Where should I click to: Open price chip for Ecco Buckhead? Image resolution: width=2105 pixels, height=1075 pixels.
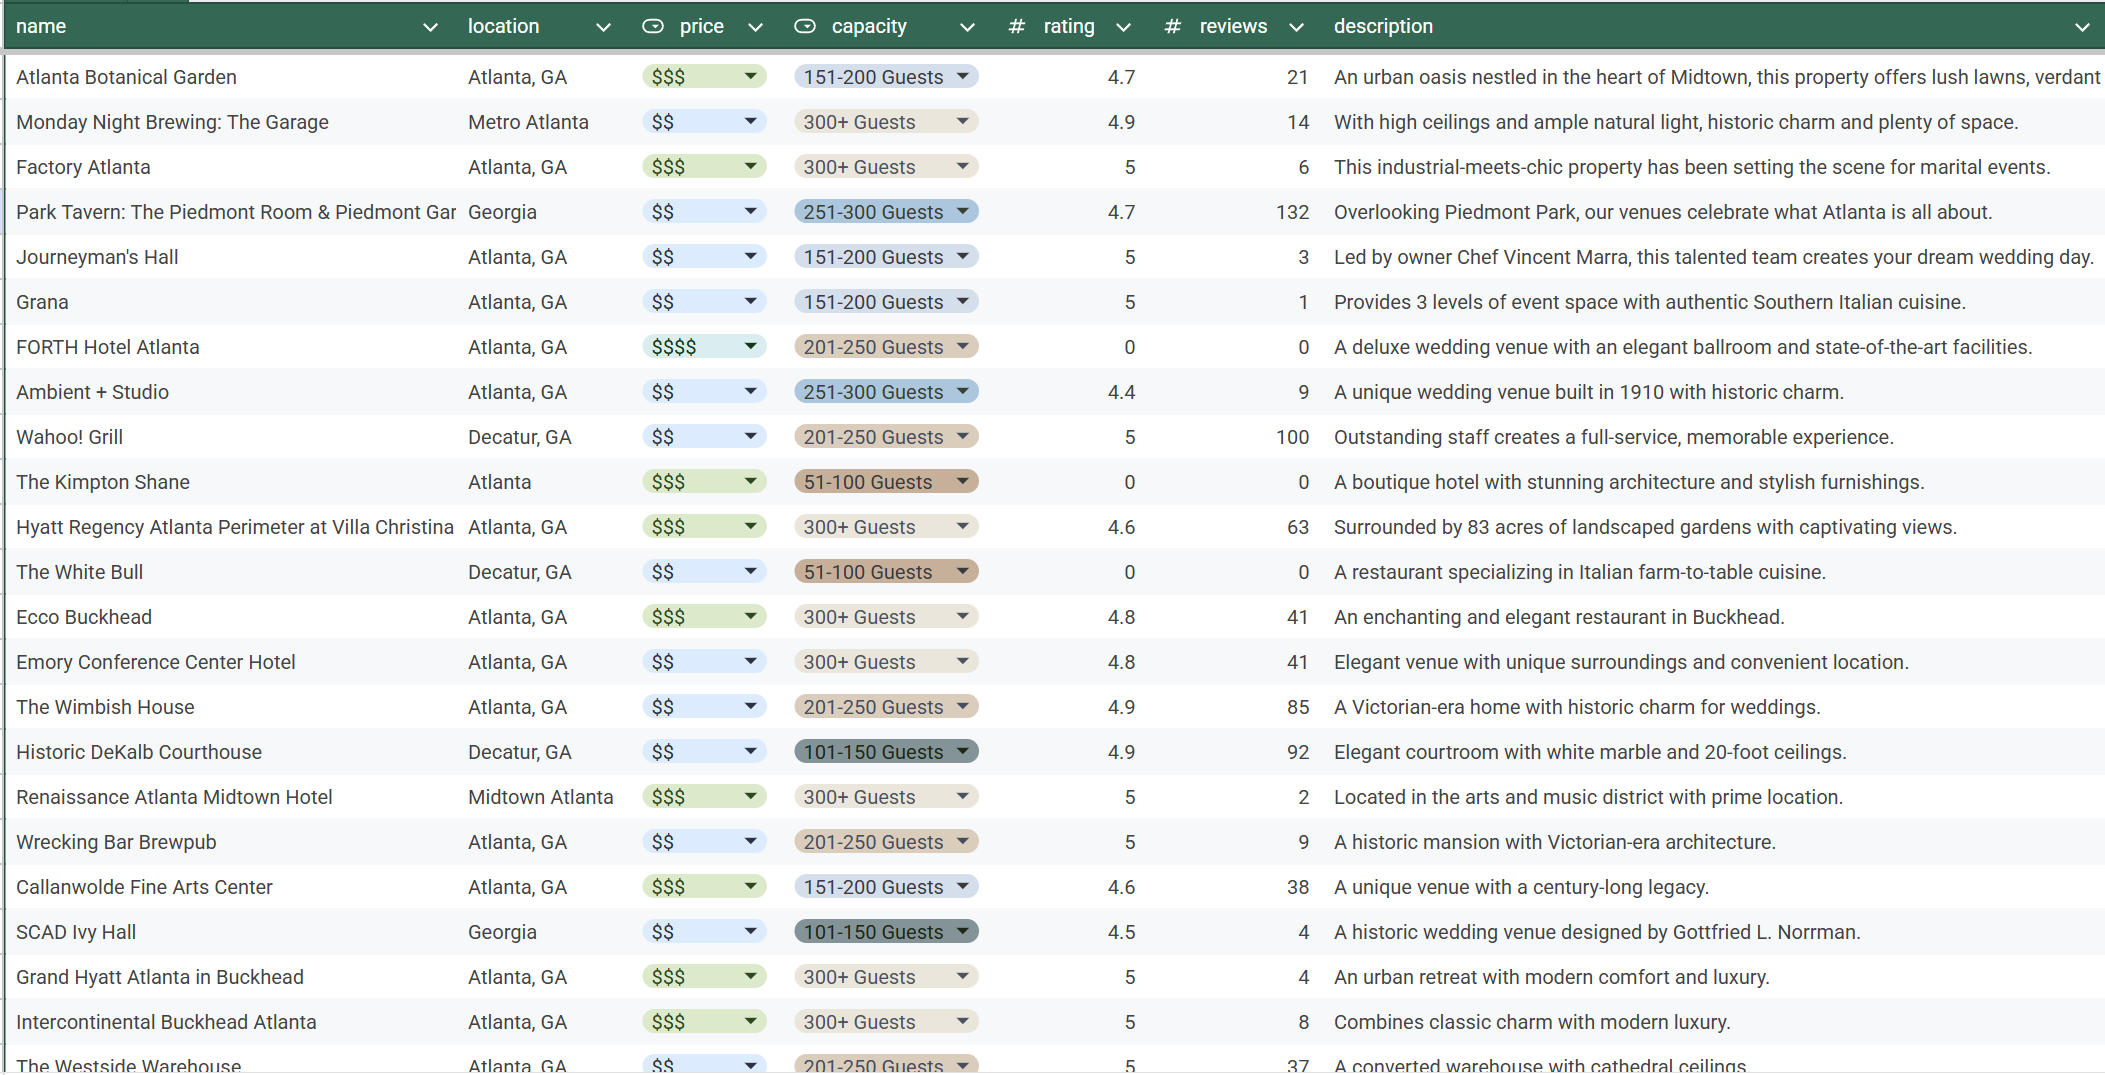(704, 617)
